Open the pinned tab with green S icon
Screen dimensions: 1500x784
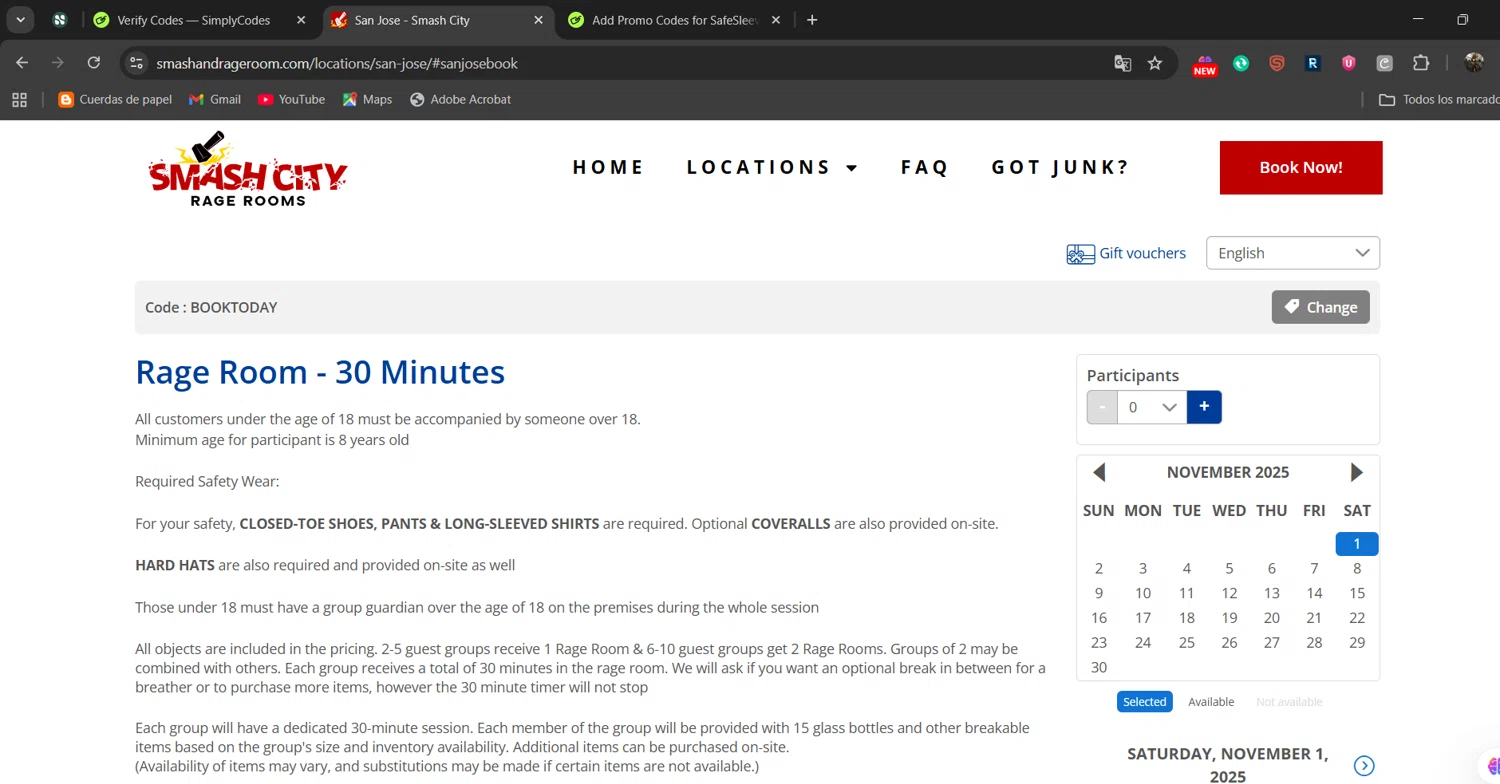click(x=60, y=20)
